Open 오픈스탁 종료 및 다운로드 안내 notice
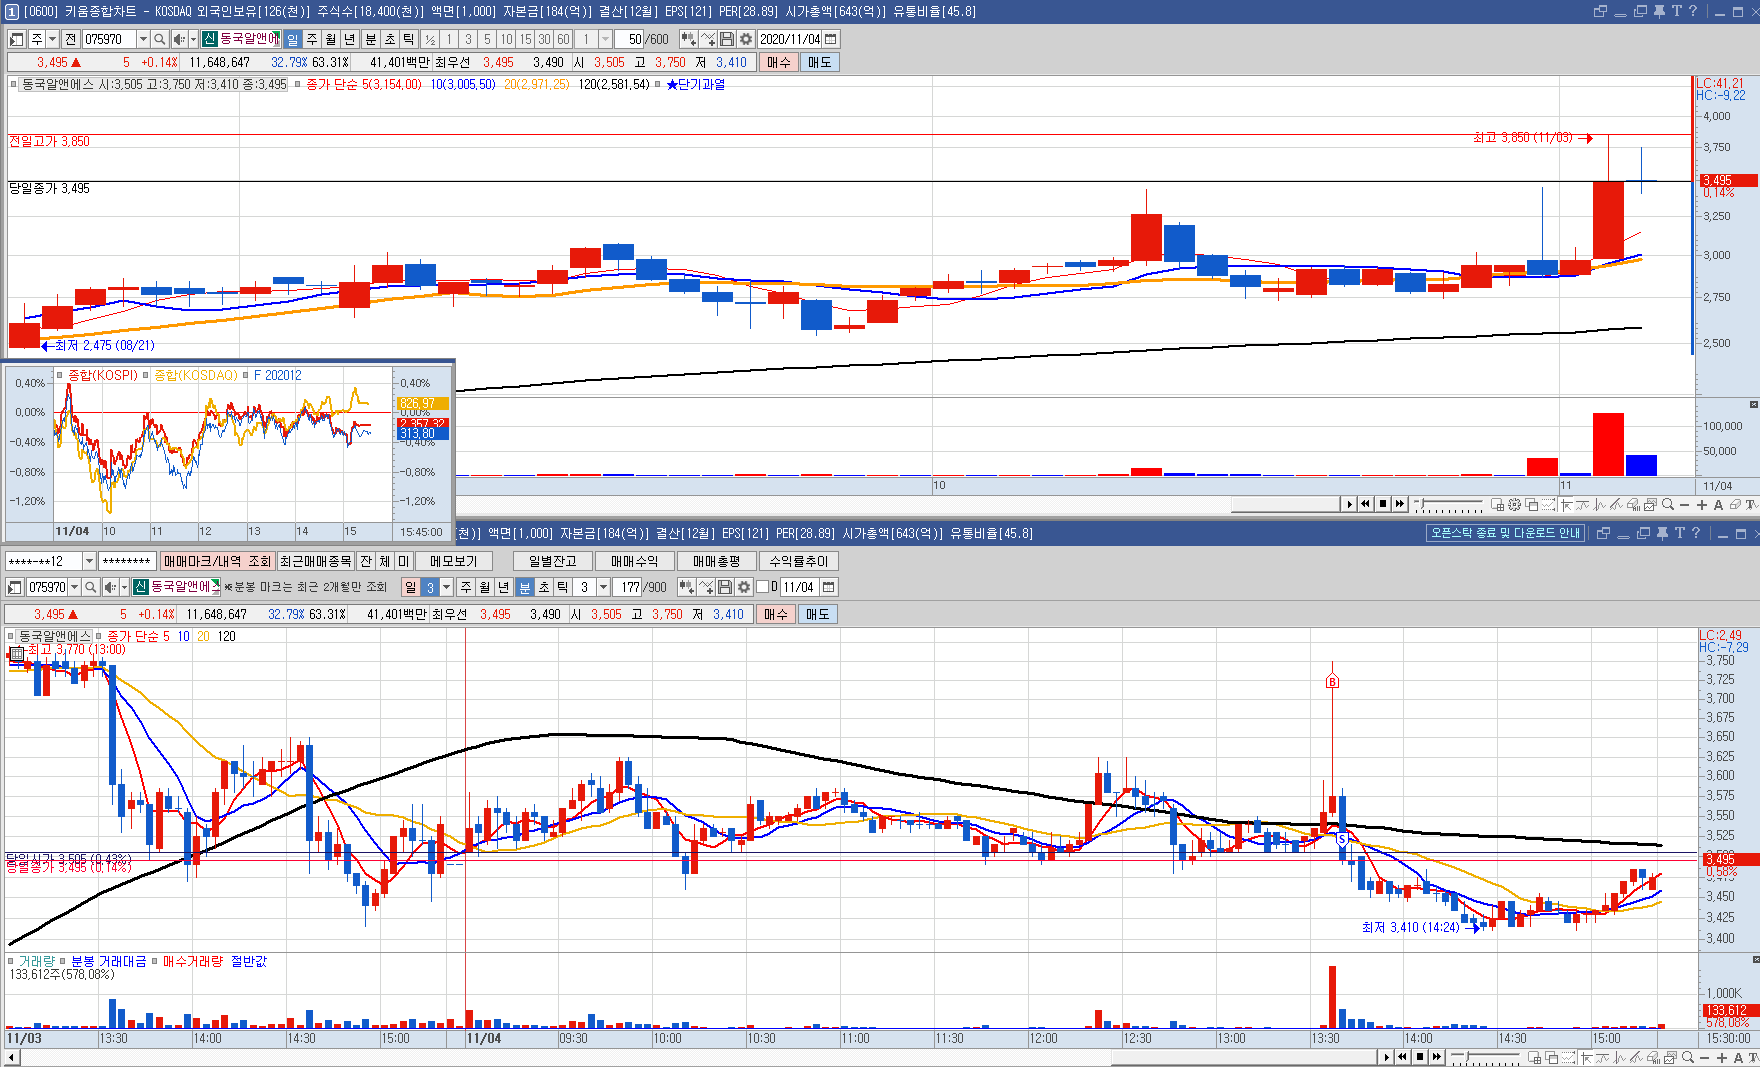The image size is (1760, 1070). [1505, 533]
